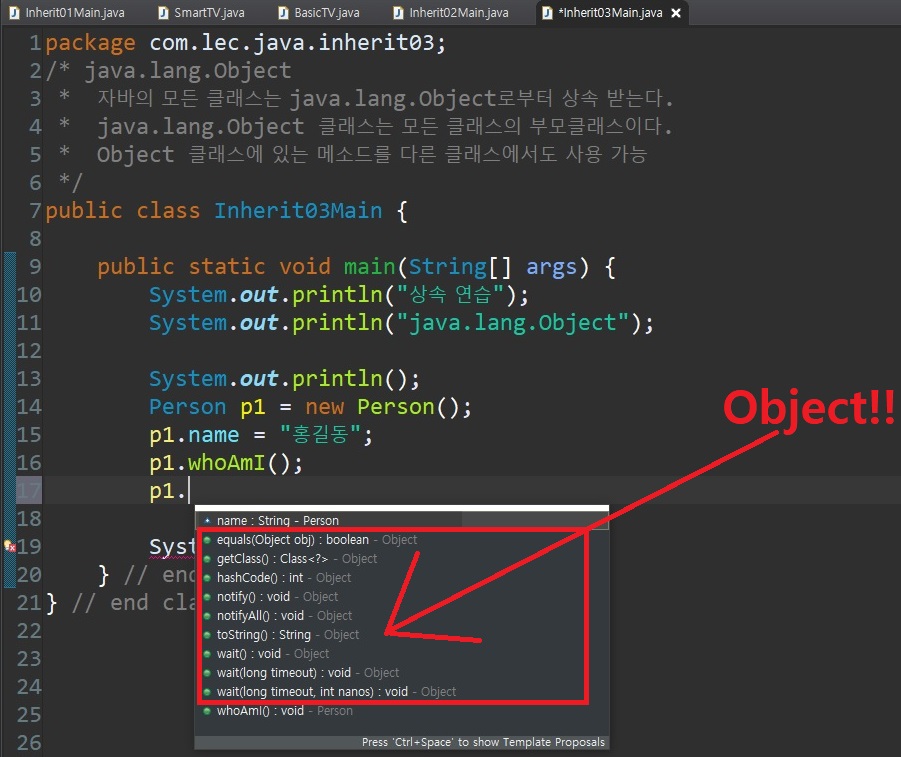Choose the wait() : void proposal
This screenshot has width=901, height=757.
pyautogui.click(x=402, y=654)
